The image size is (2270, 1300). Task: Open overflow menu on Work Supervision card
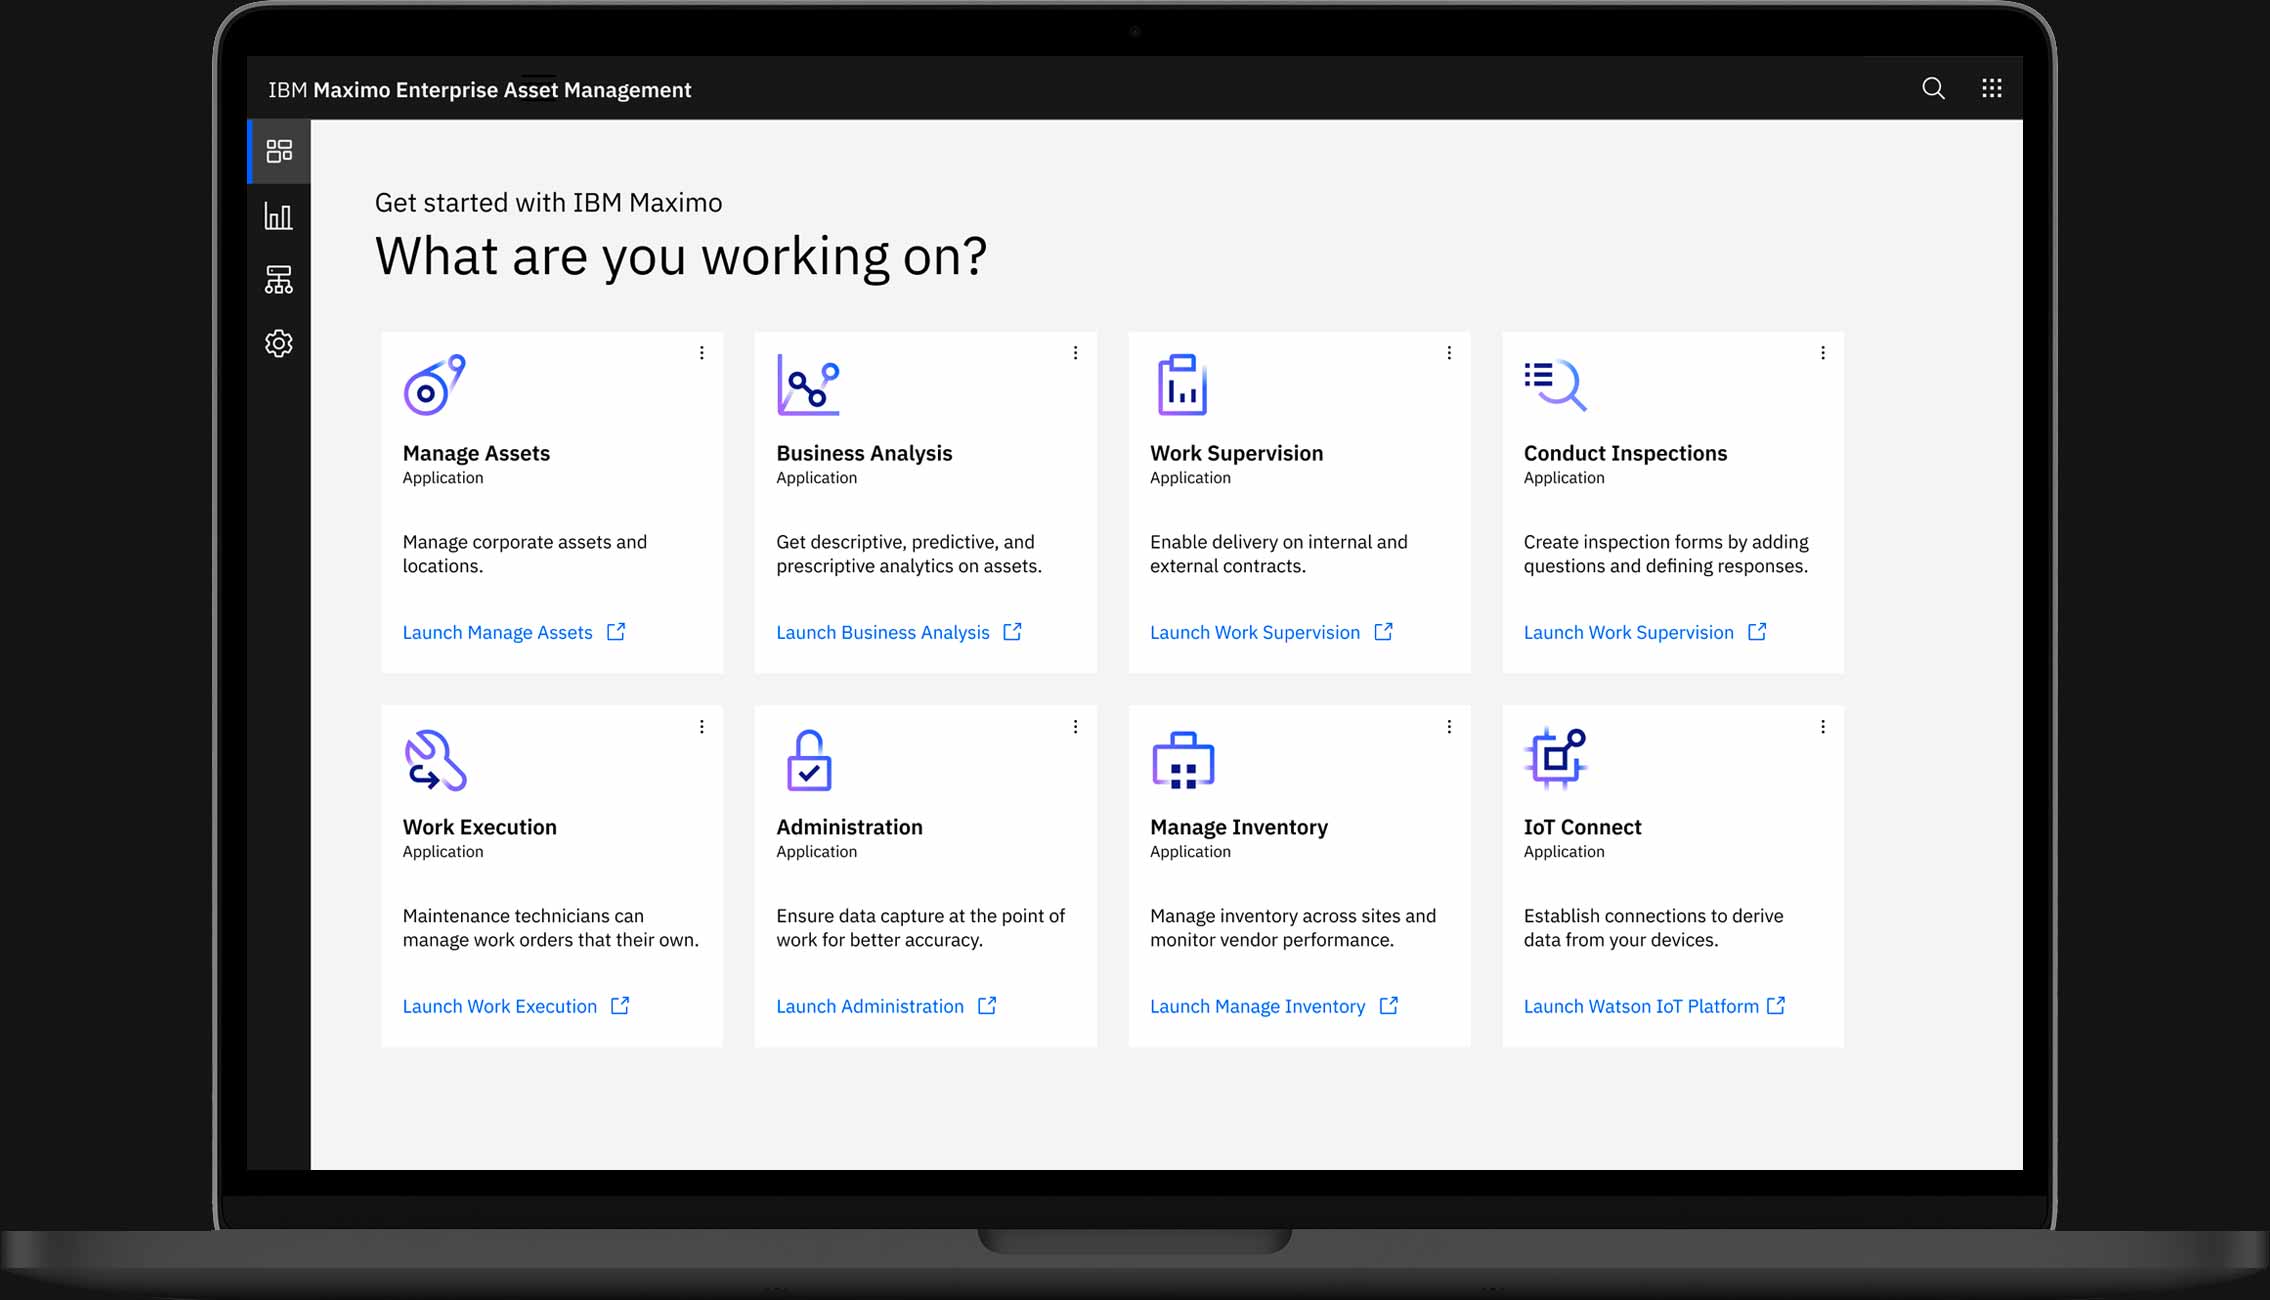coord(1449,353)
